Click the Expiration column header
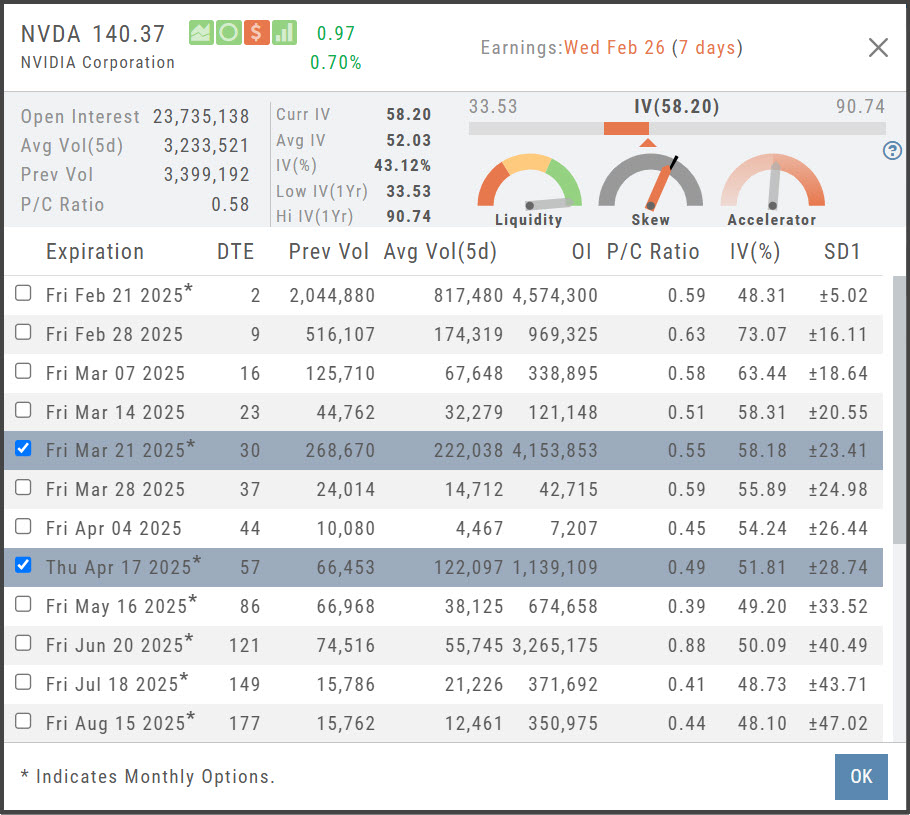 click(95, 252)
